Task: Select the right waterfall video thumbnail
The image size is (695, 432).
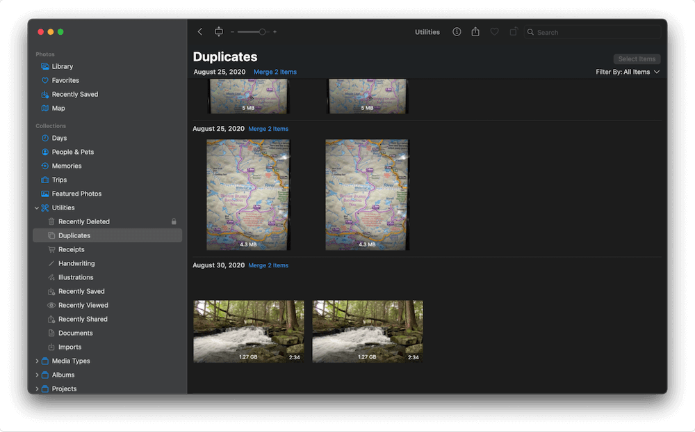Action: tap(367, 331)
